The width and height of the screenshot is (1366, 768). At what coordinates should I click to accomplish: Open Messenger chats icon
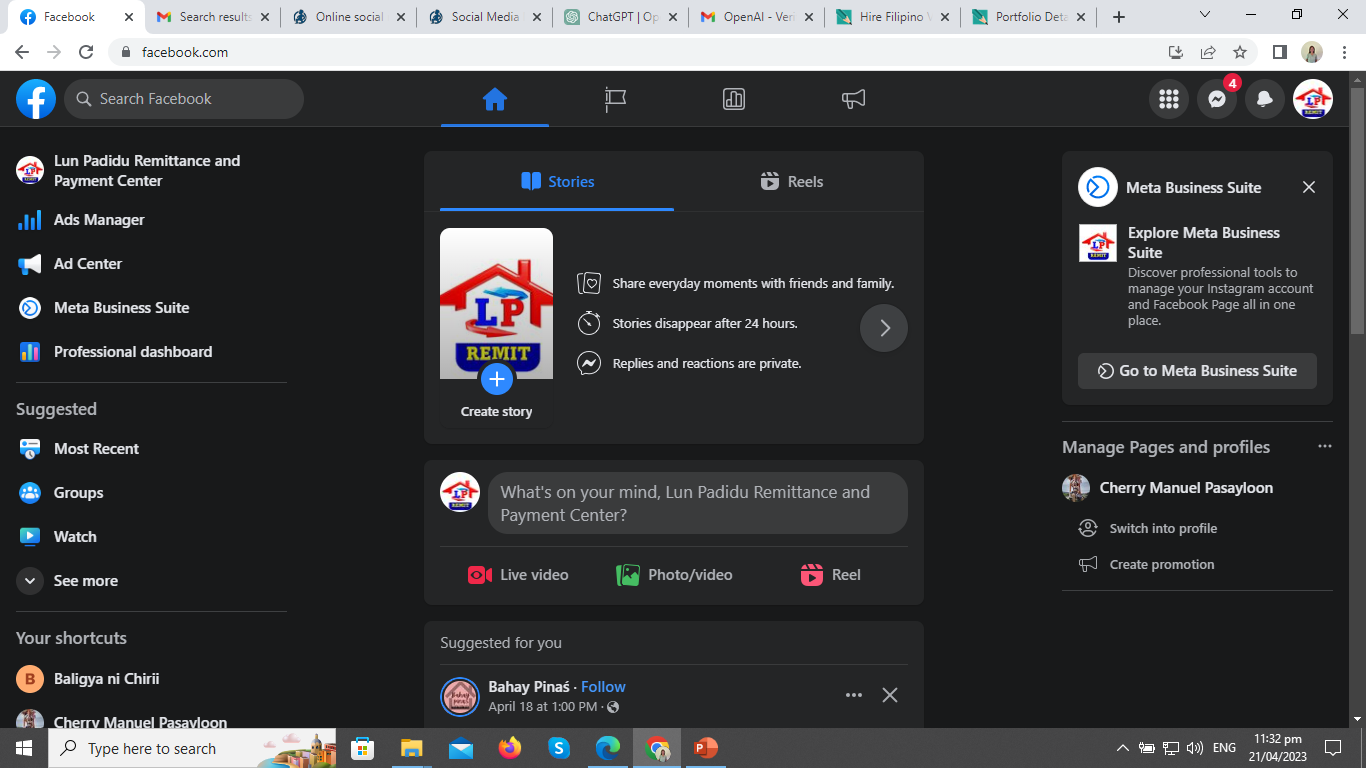(x=1217, y=99)
